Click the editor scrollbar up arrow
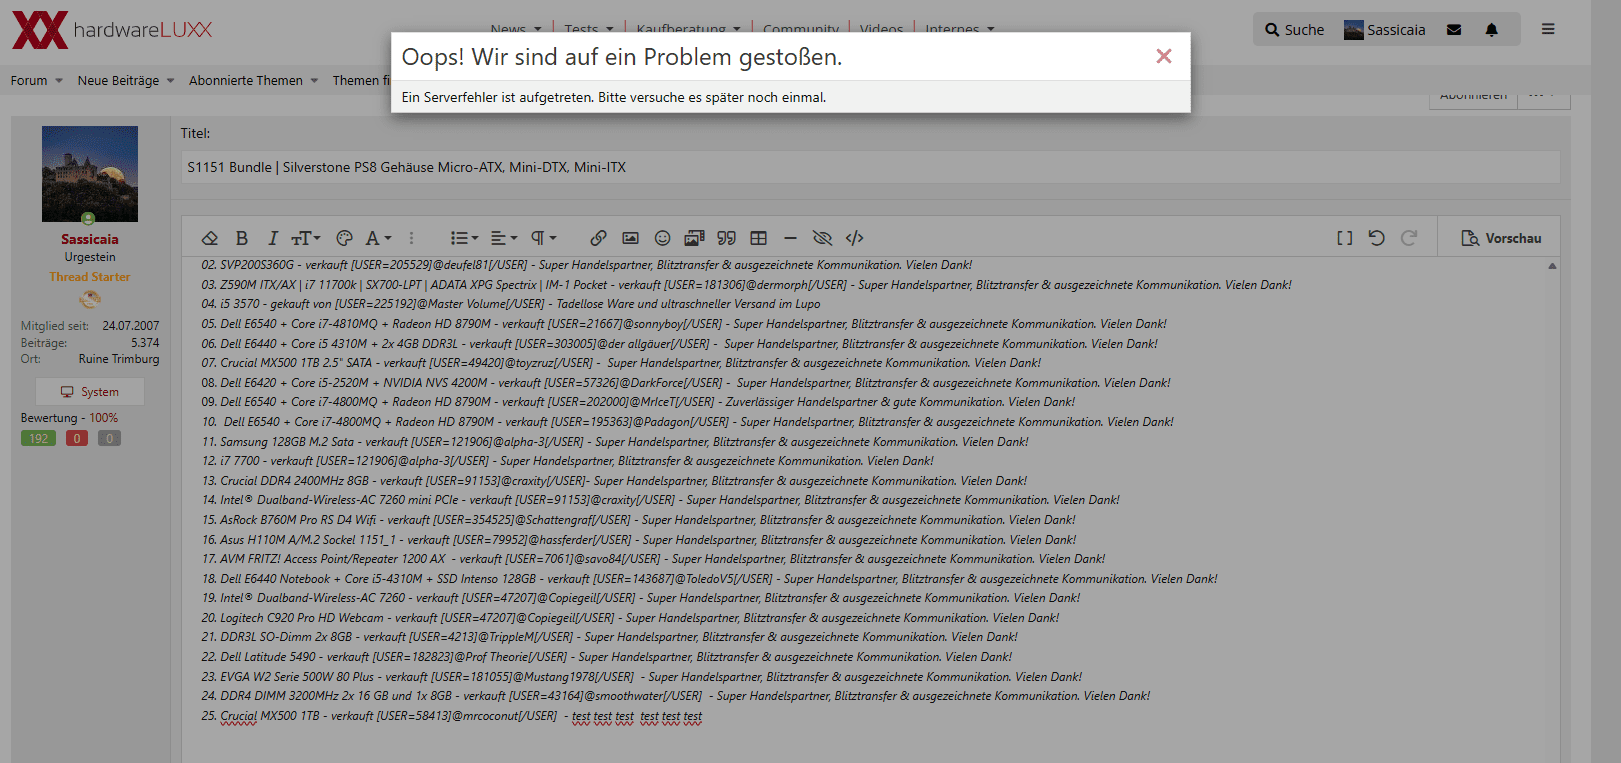 (x=1552, y=266)
